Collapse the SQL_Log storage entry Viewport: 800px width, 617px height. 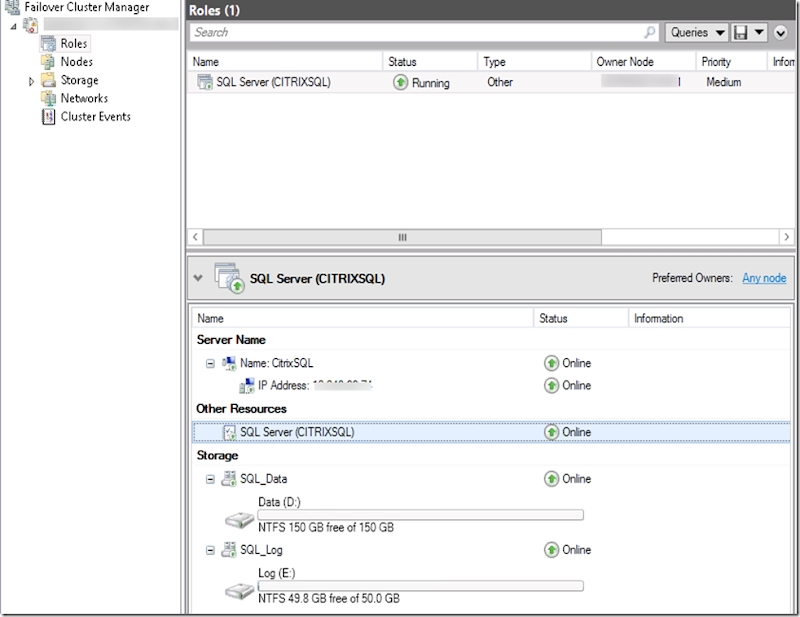click(210, 550)
